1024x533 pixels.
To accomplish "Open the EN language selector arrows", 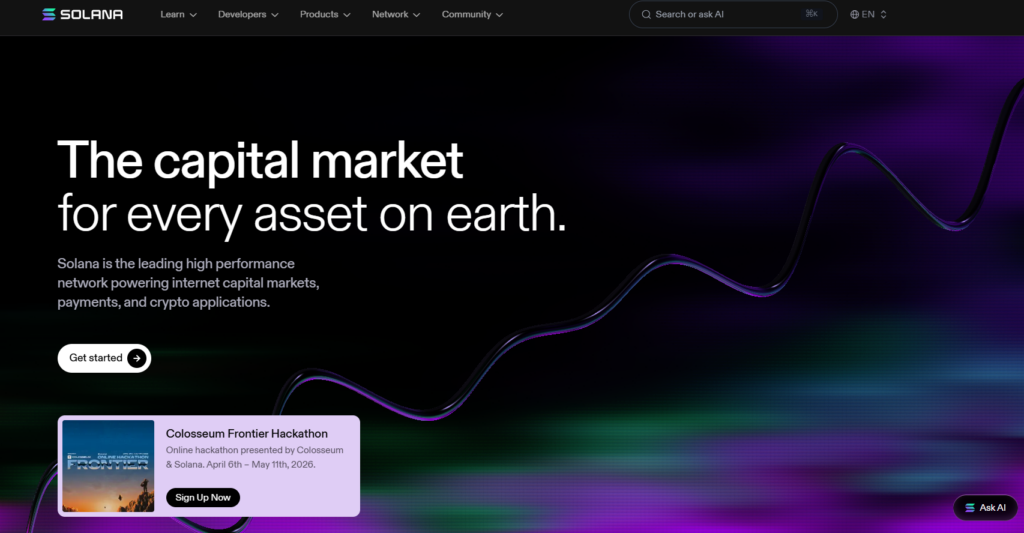I will [884, 14].
